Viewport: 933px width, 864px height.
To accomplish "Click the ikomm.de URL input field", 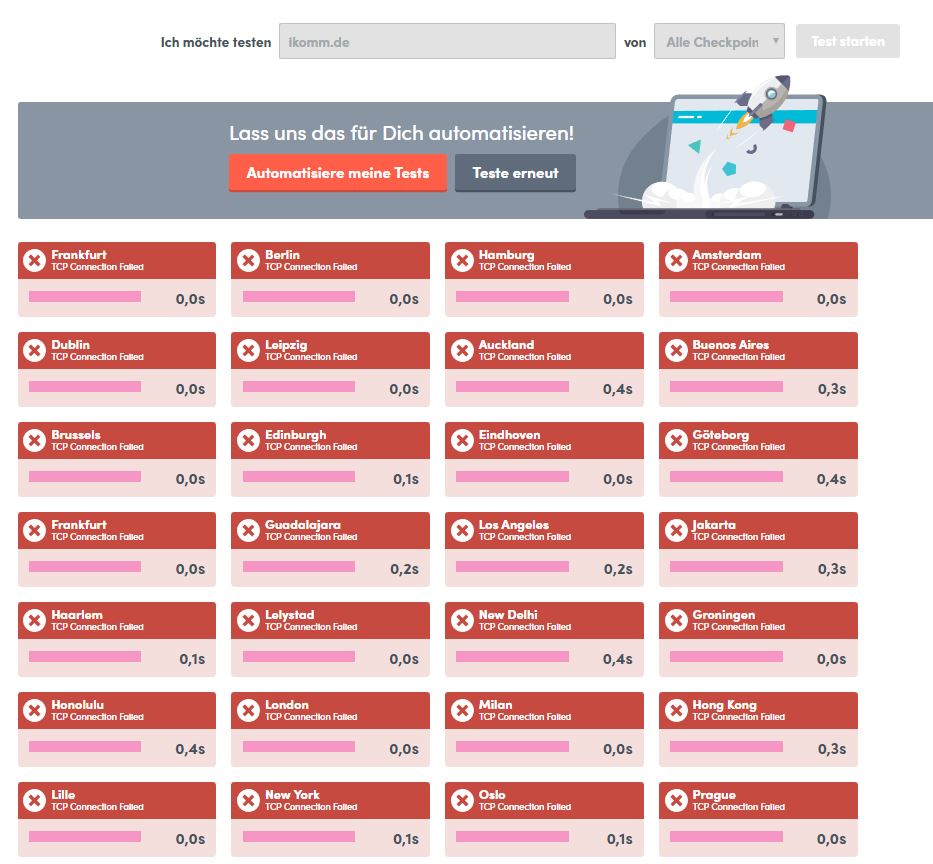I will [446, 42].
